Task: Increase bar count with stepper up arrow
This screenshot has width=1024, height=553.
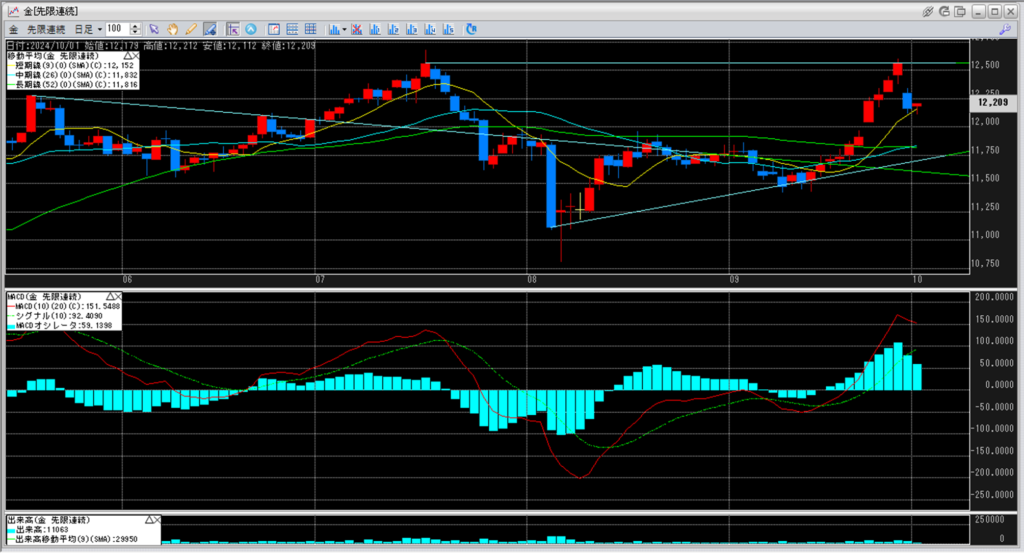Action: tap(135, 26)
